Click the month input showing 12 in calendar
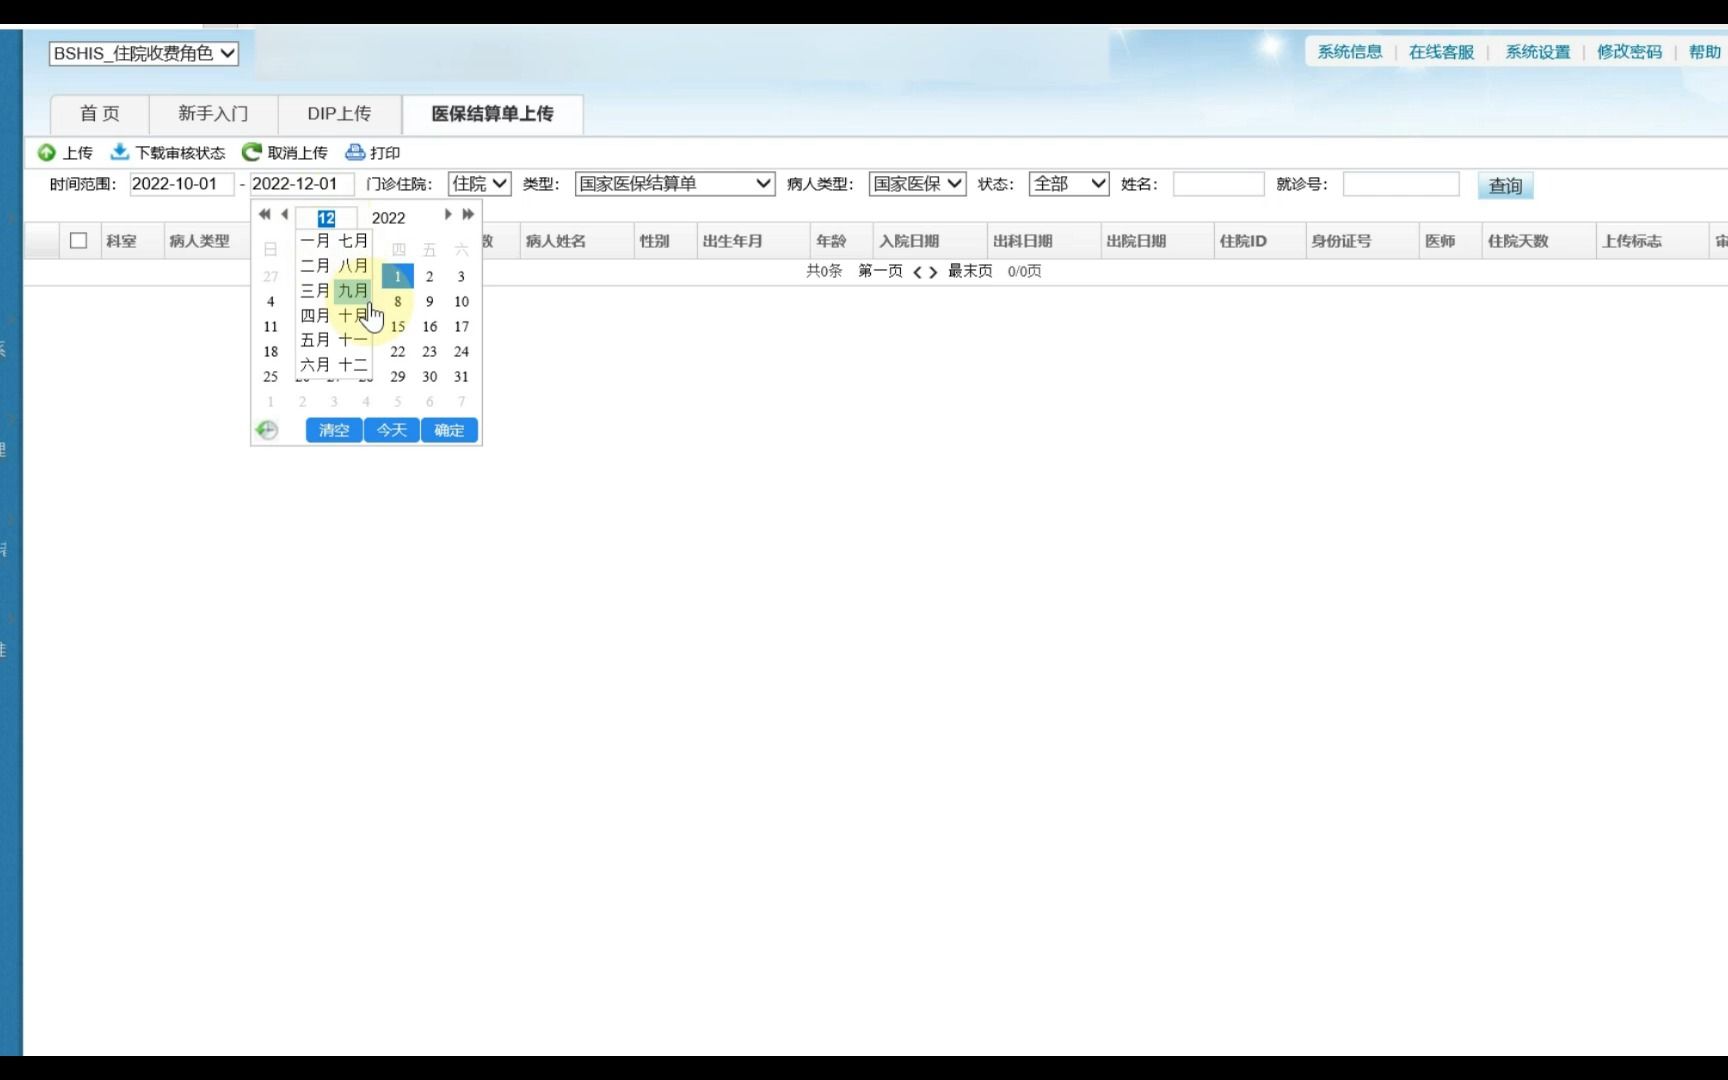 click(x=326, y=218)
